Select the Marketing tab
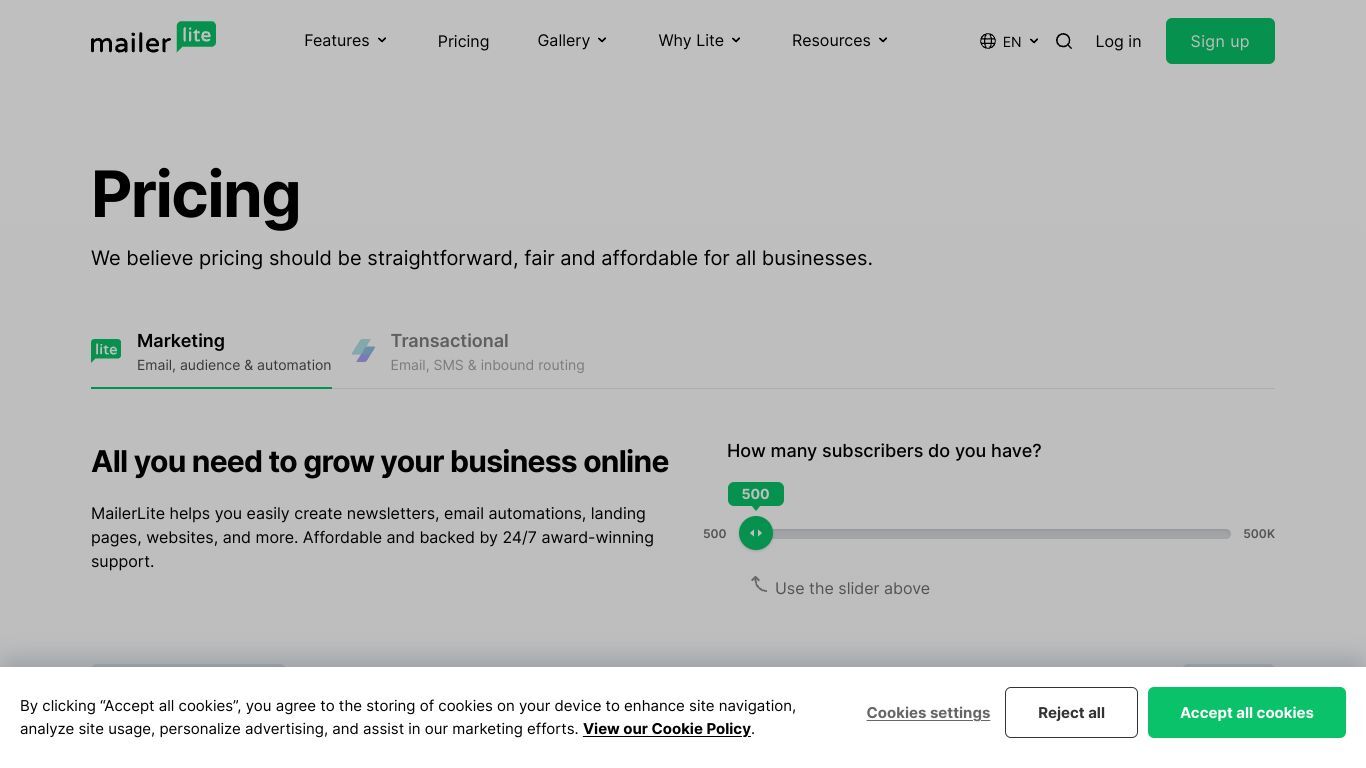Screen dimensions: 1366x768 [x=211, y=352]
